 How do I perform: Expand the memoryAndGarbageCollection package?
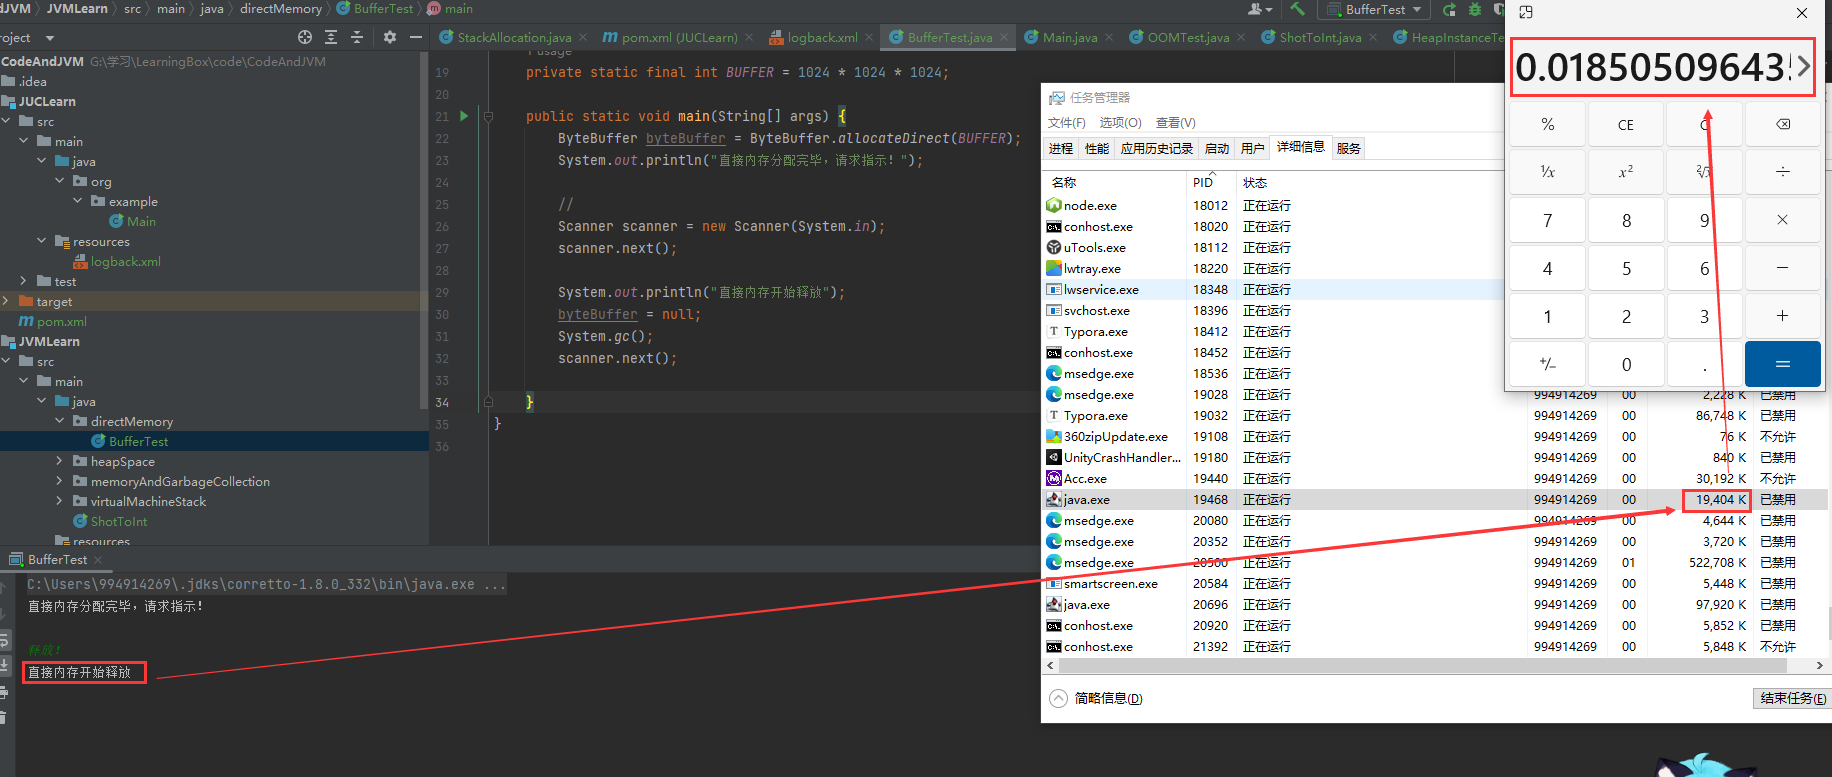coord(60,481)
